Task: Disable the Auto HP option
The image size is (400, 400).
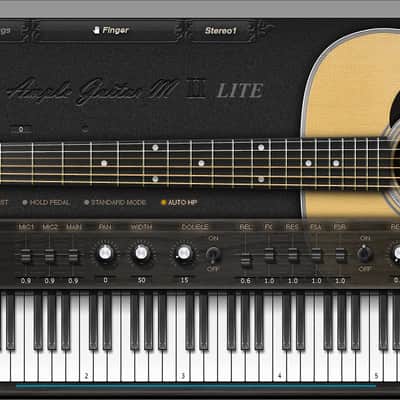Action: [179, 202]
